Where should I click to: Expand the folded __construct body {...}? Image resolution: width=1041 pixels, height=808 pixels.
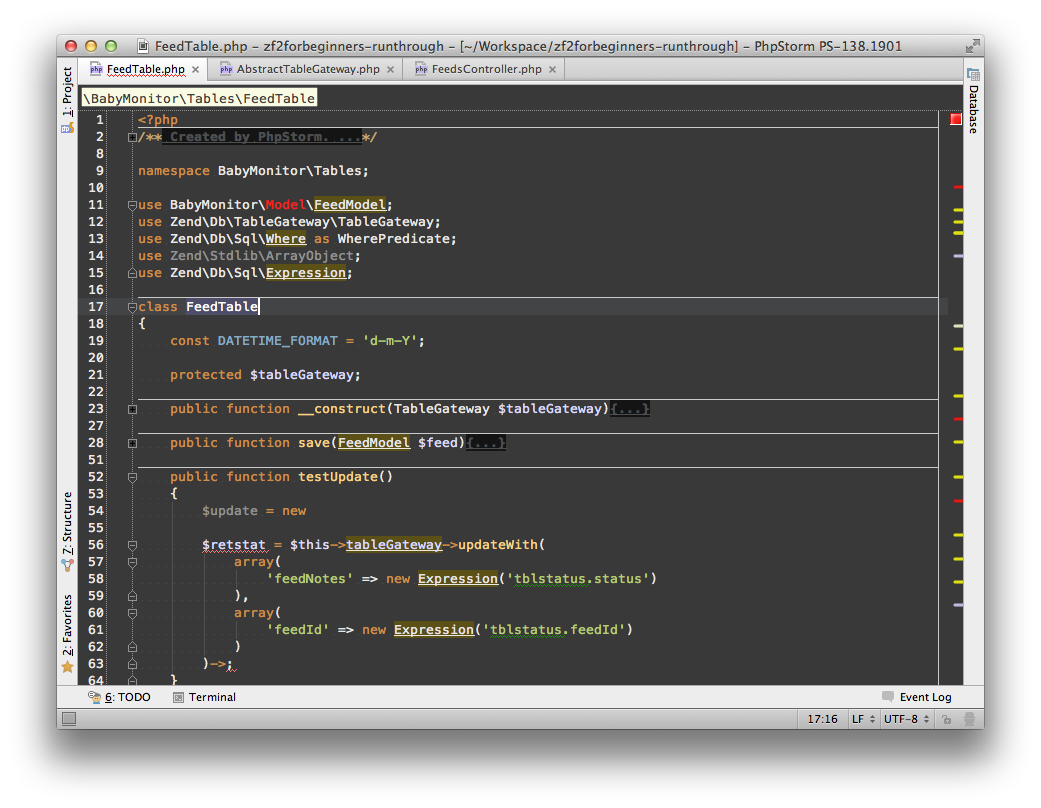click(630, 408)
